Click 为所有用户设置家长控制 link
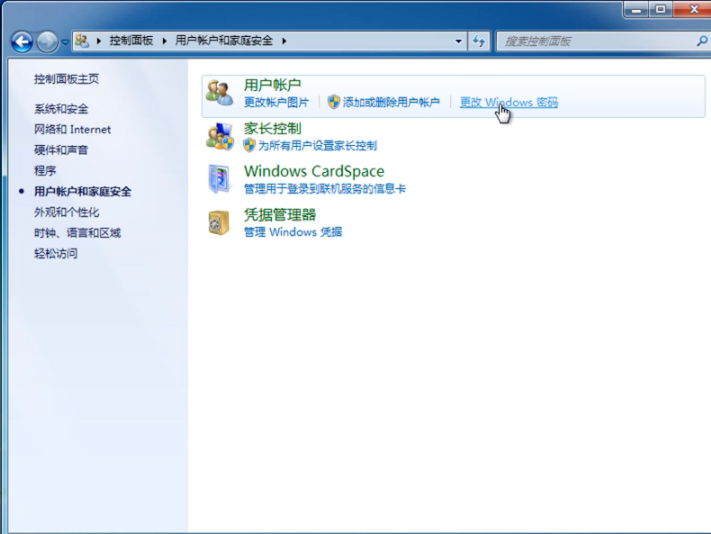Image resolution: width=711 pixels, height=534 pixels. pyautogui.click(x=317, y=146)
